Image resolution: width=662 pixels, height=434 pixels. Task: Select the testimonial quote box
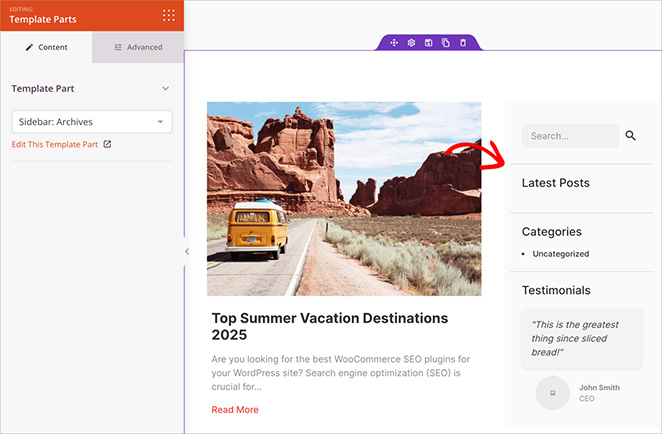coord(580,338)
